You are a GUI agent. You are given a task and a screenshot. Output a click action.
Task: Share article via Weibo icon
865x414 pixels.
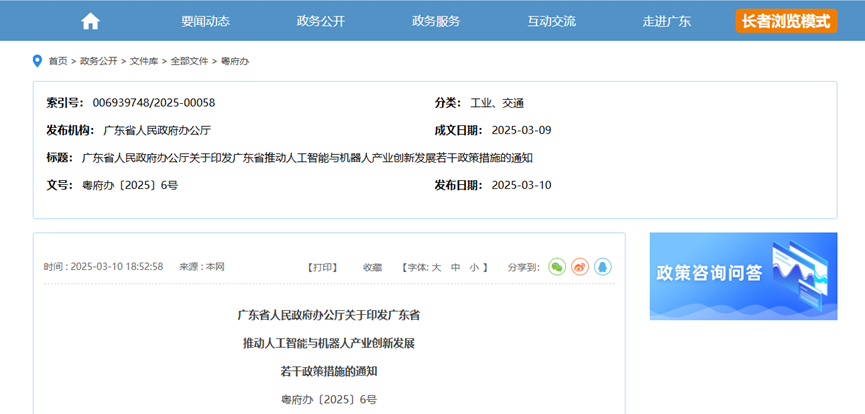580,267
